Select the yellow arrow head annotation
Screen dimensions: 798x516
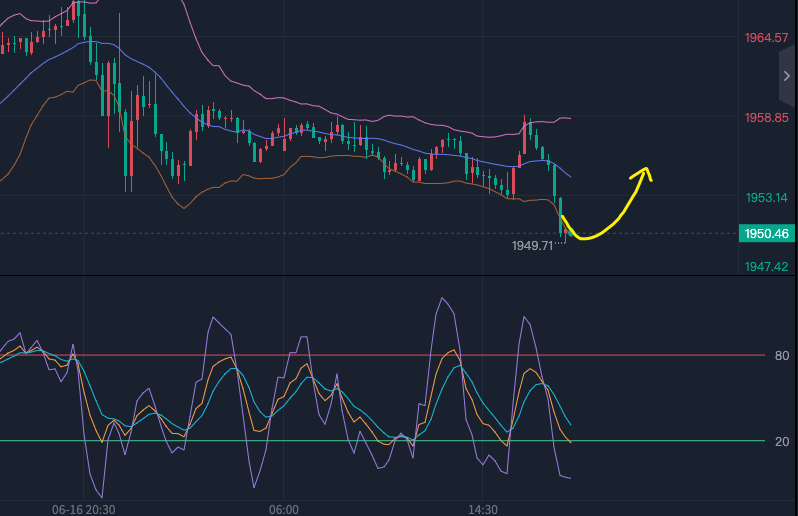[x=643, y=172]
